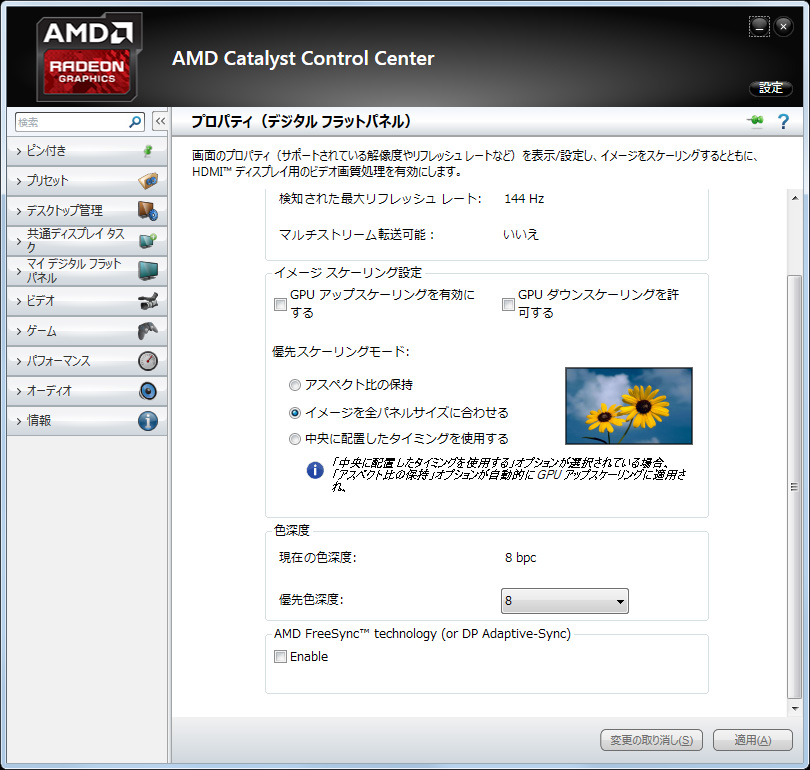
Task: Click the 情報 info icon in sidebar
Action: [148, 421]
